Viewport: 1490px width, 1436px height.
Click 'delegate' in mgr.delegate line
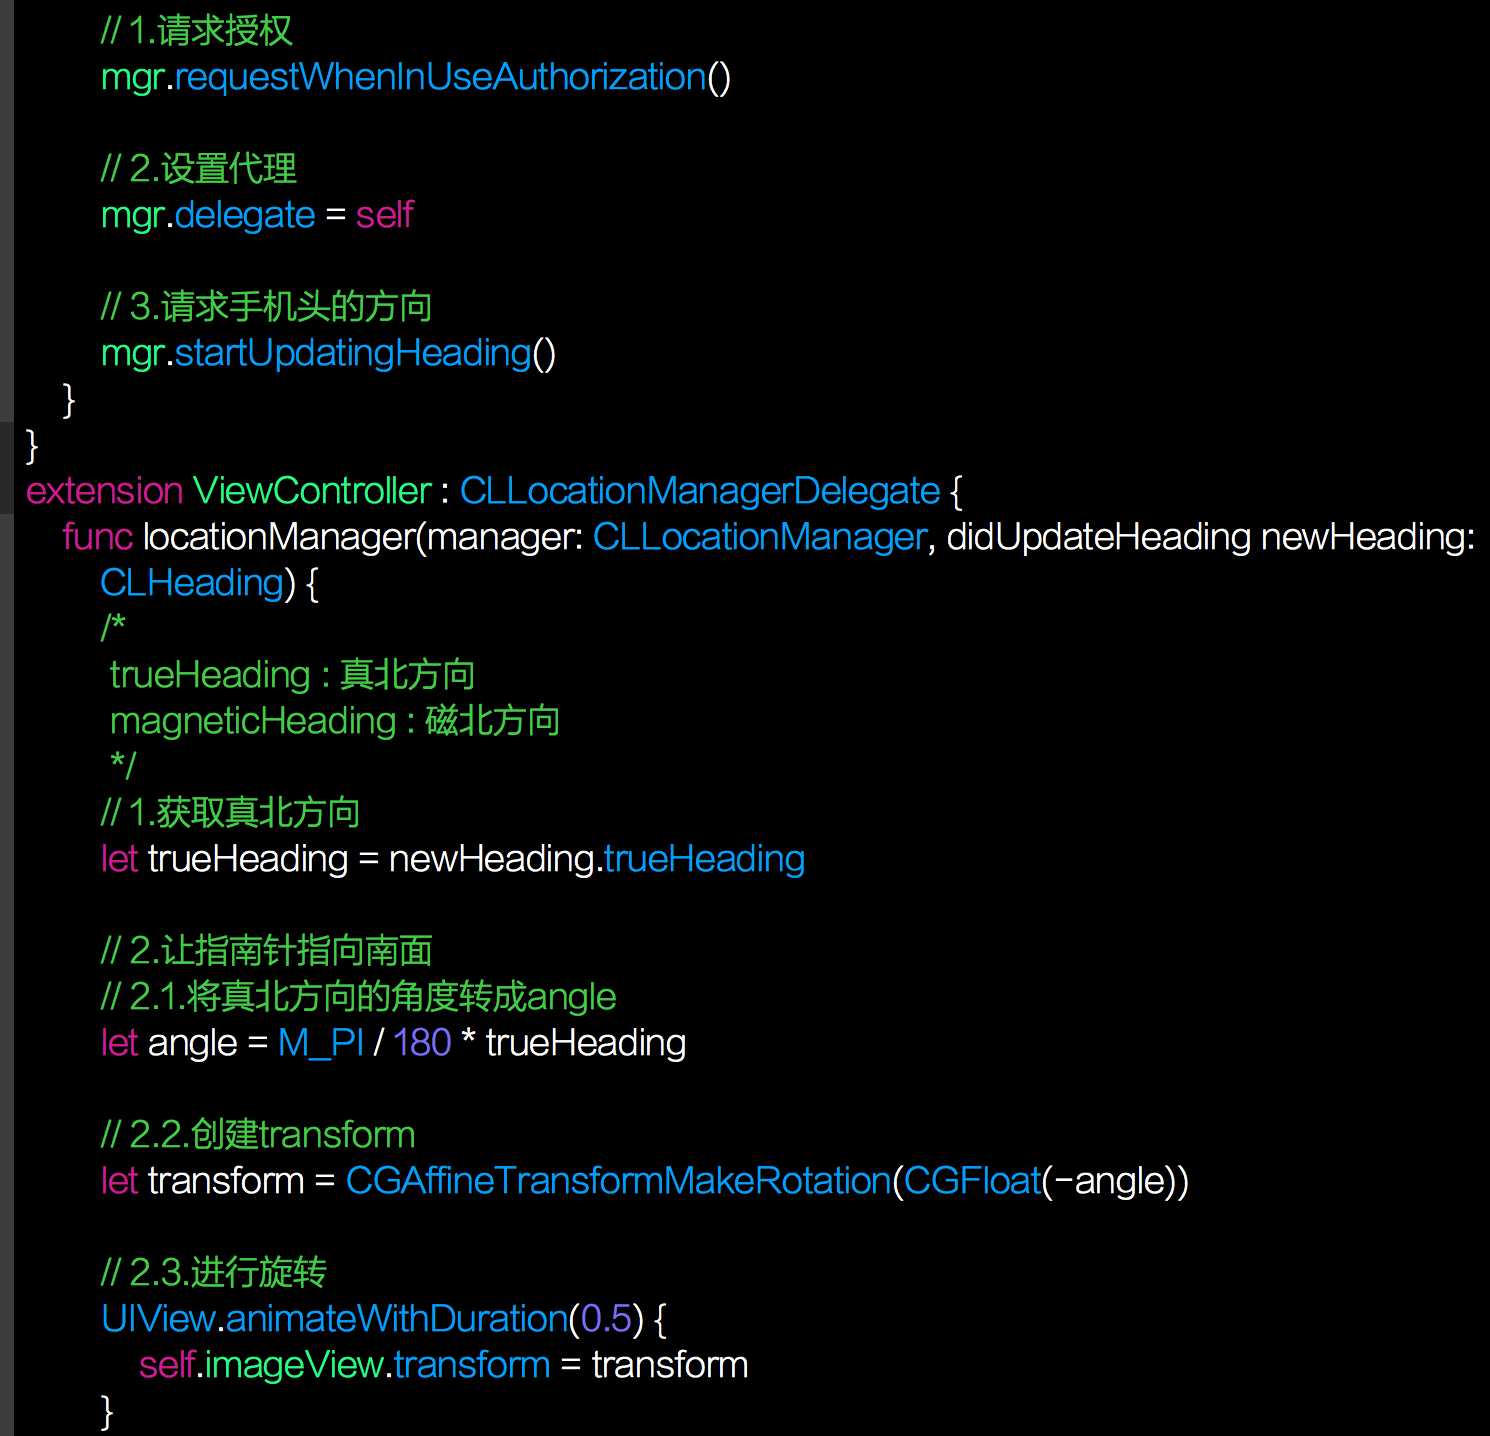tap(245, 215)
